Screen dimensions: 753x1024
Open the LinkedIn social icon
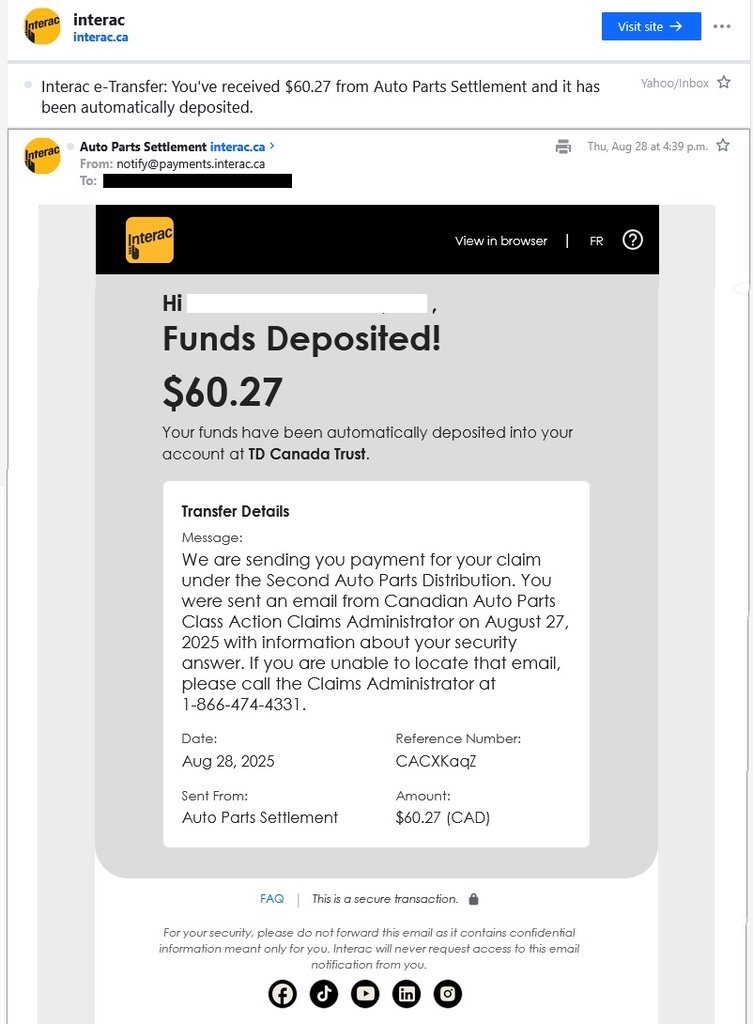click(407, 993)
